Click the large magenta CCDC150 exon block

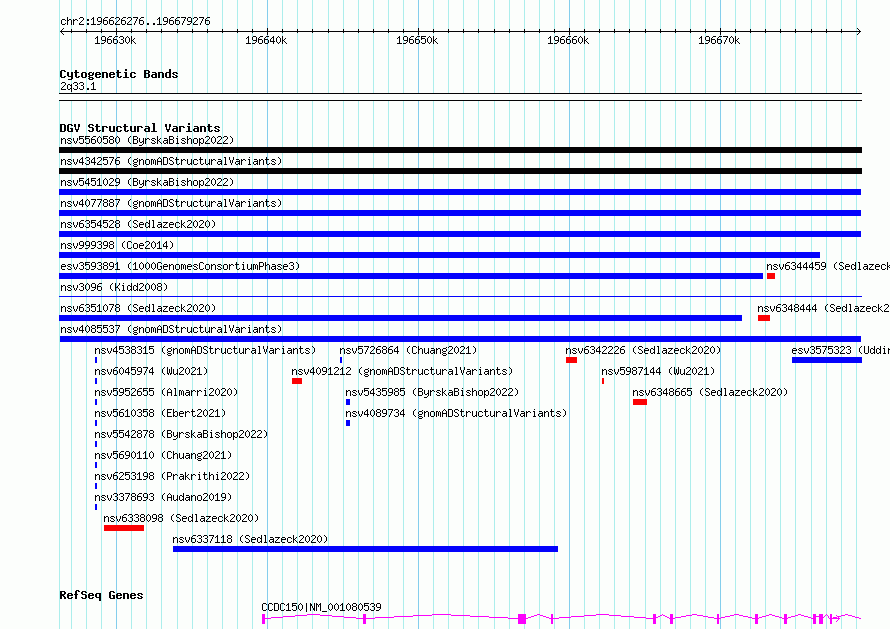click(522, 619)
